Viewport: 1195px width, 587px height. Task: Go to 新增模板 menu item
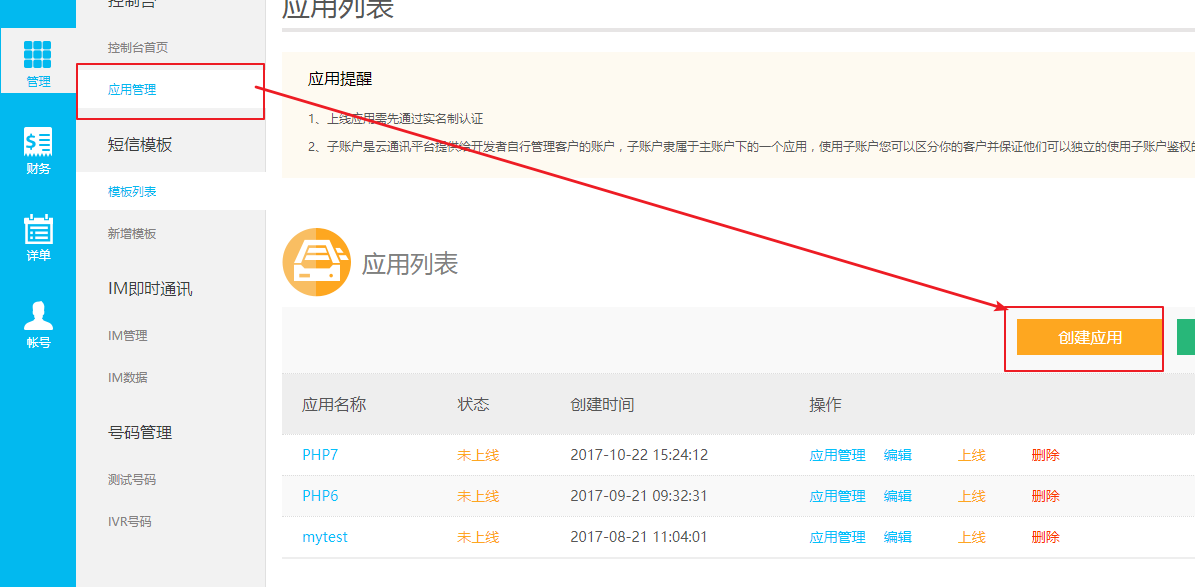tap(132, 234)
